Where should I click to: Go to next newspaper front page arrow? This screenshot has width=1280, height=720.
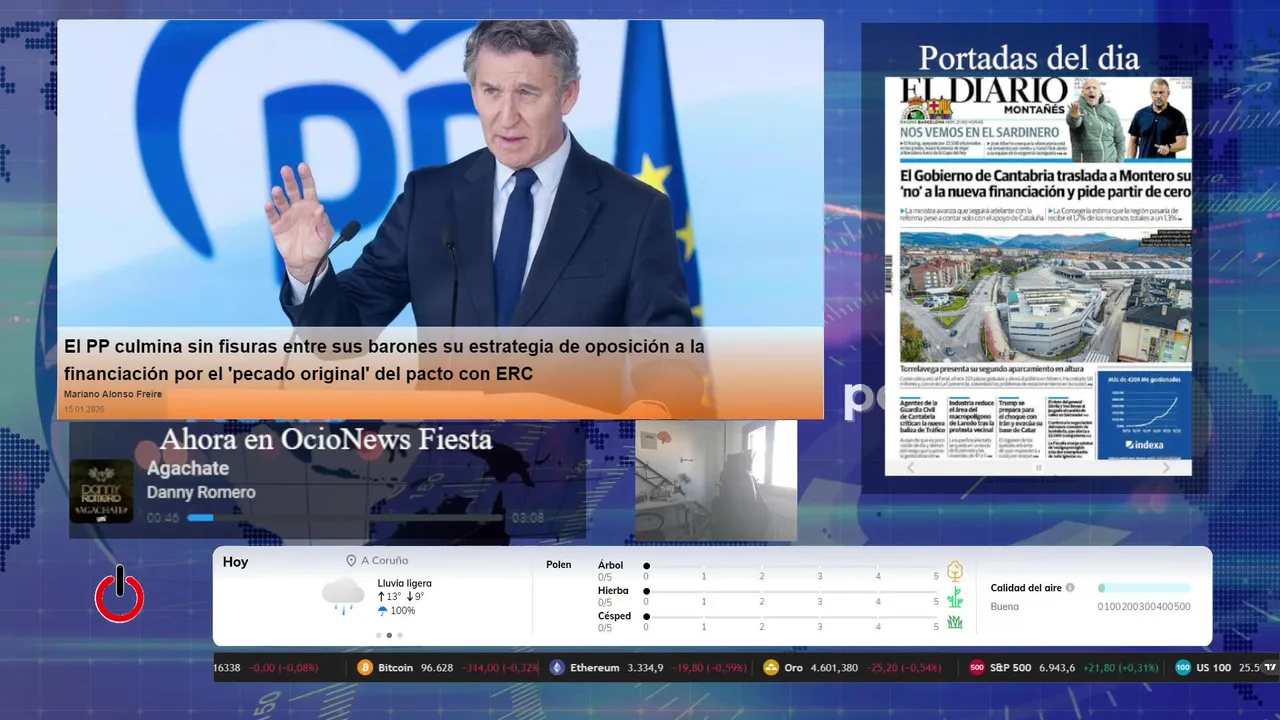pos(1166,467)
